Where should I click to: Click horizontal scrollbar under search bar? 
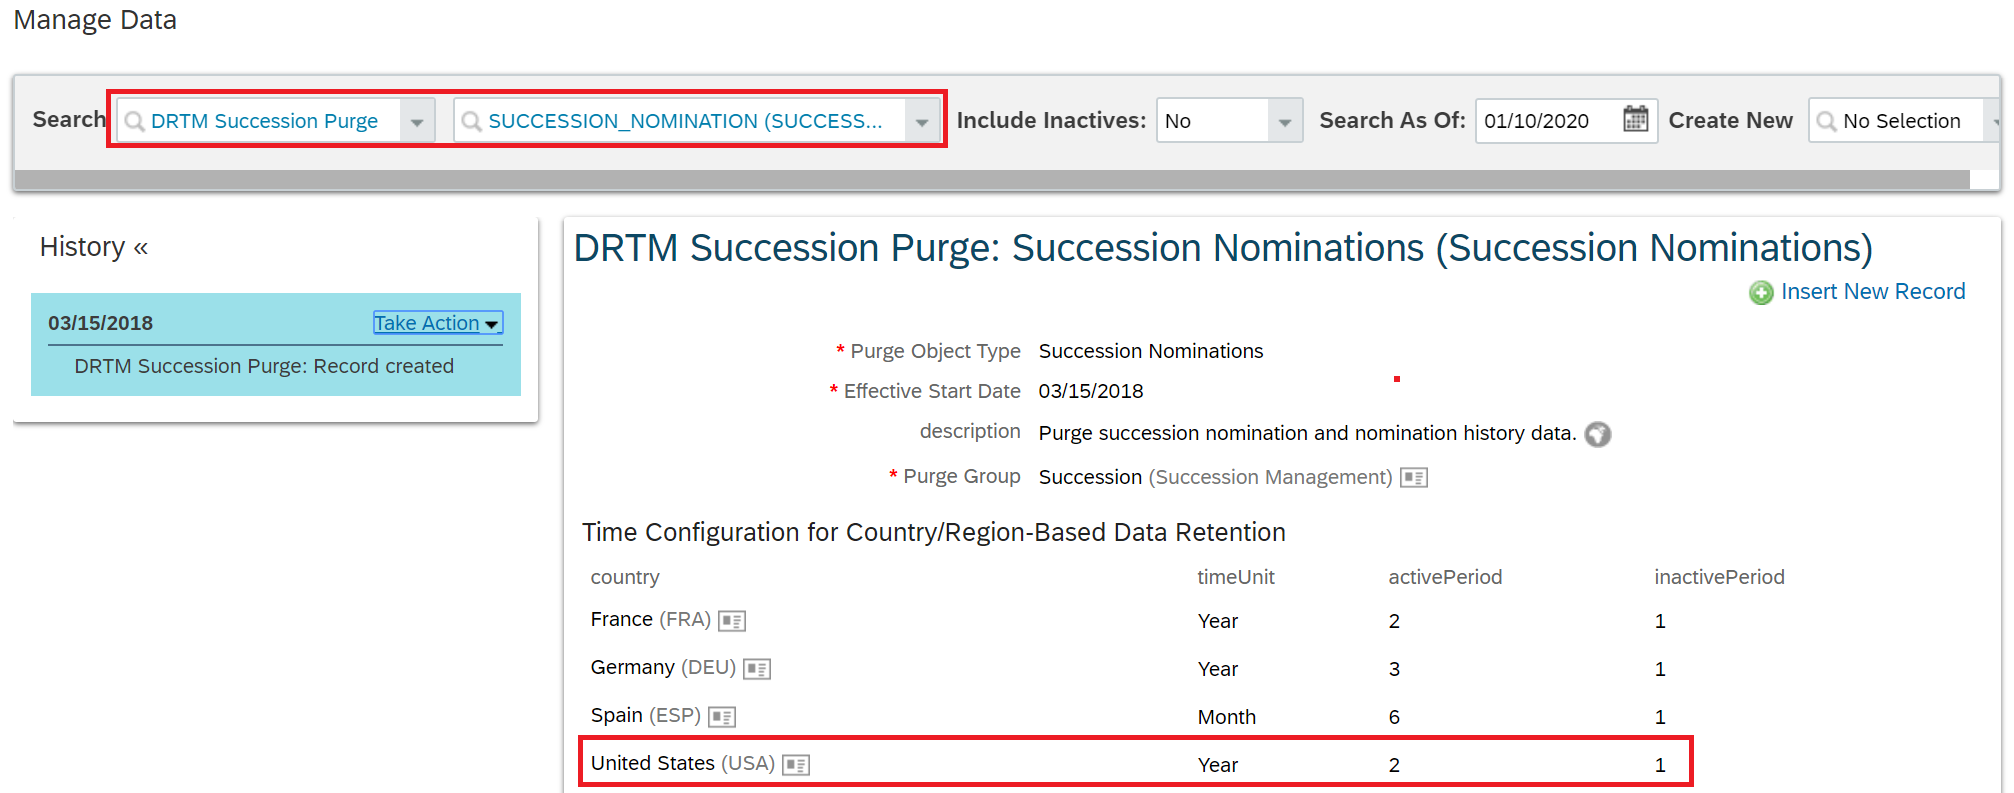tap(991, 179)
